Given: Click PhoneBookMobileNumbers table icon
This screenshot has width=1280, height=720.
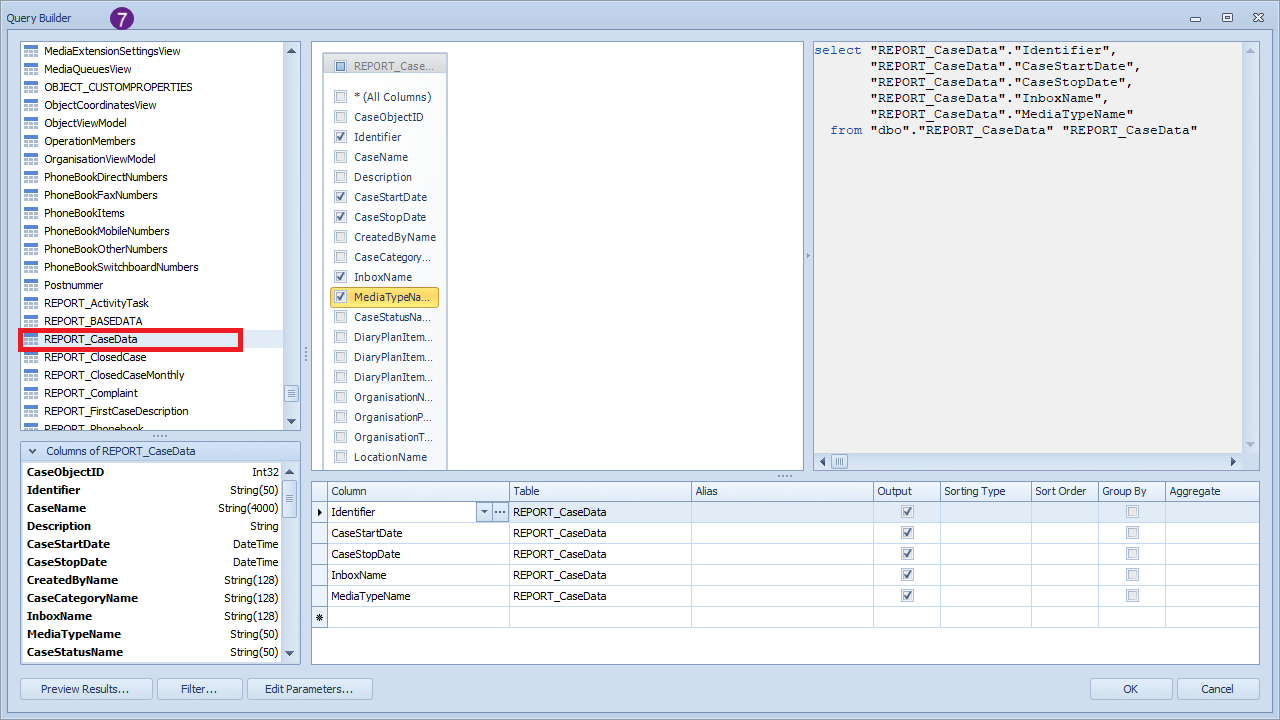Looking at the screenshot, I should pos(31,231).
